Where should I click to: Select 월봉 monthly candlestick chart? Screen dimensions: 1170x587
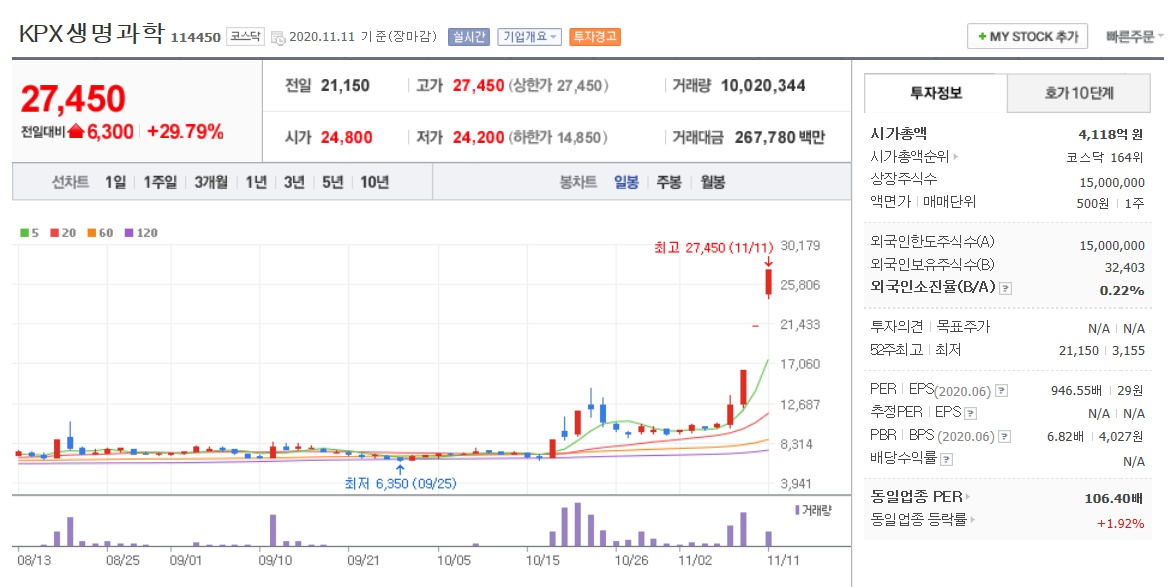pyautogui.click(x=713, y=182)
